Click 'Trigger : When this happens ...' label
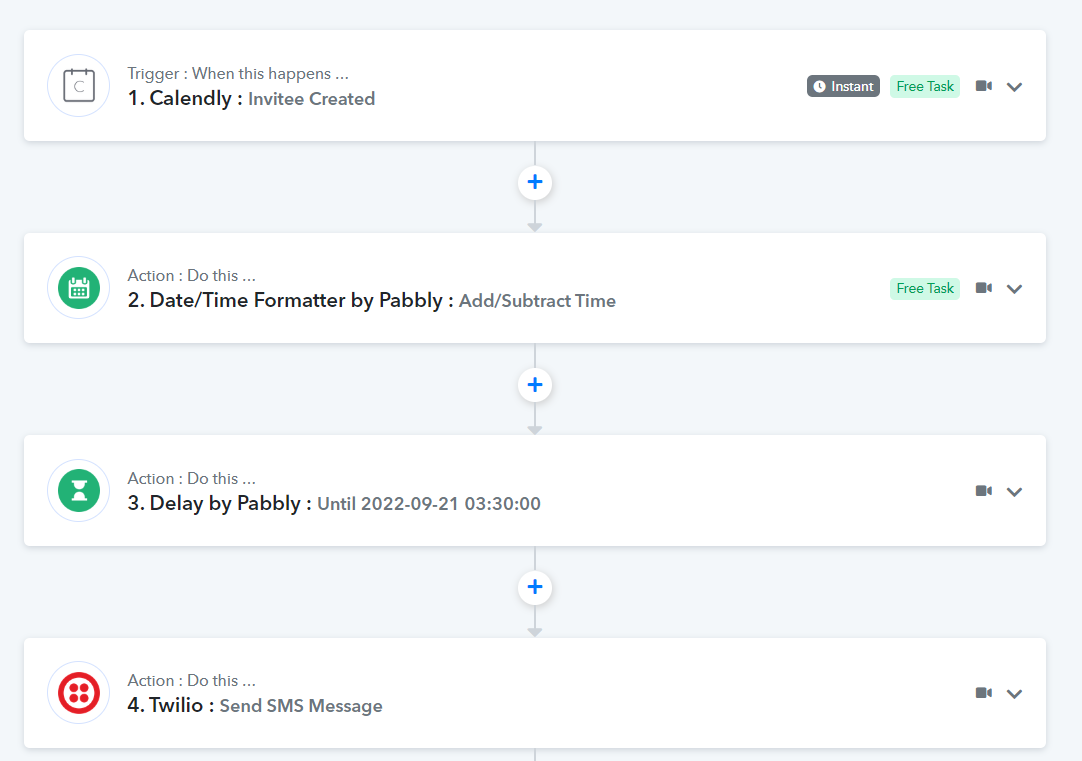1082x761 pixels. [238, 74]
